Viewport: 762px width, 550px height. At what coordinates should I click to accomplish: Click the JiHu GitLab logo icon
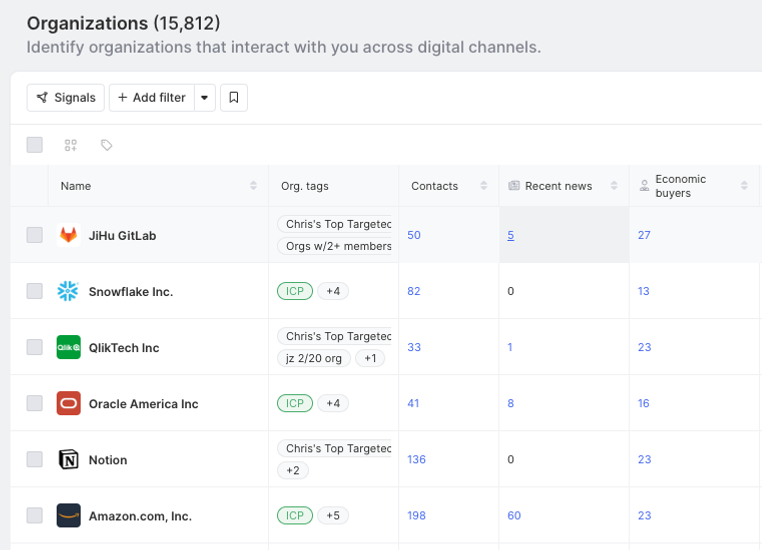pos(68,235)
